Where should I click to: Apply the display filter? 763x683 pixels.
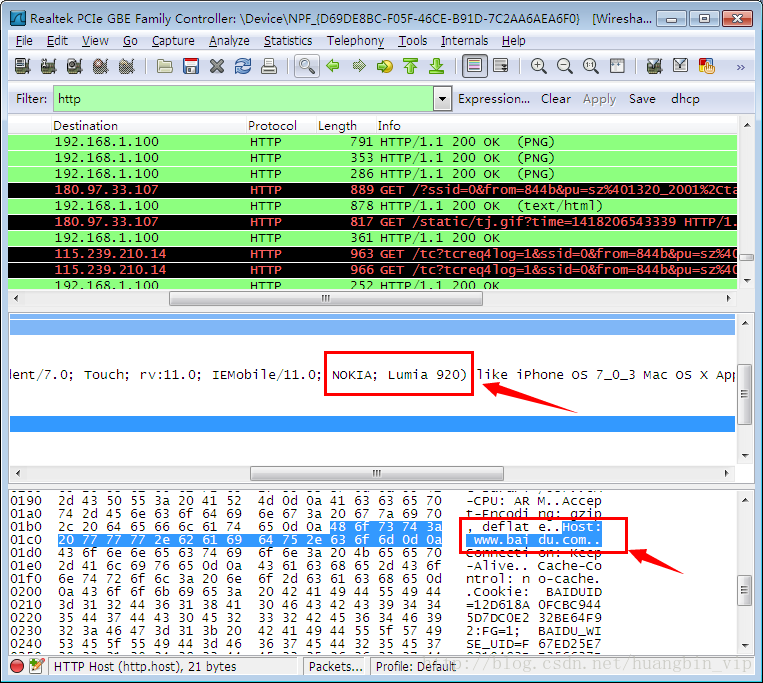600,99
